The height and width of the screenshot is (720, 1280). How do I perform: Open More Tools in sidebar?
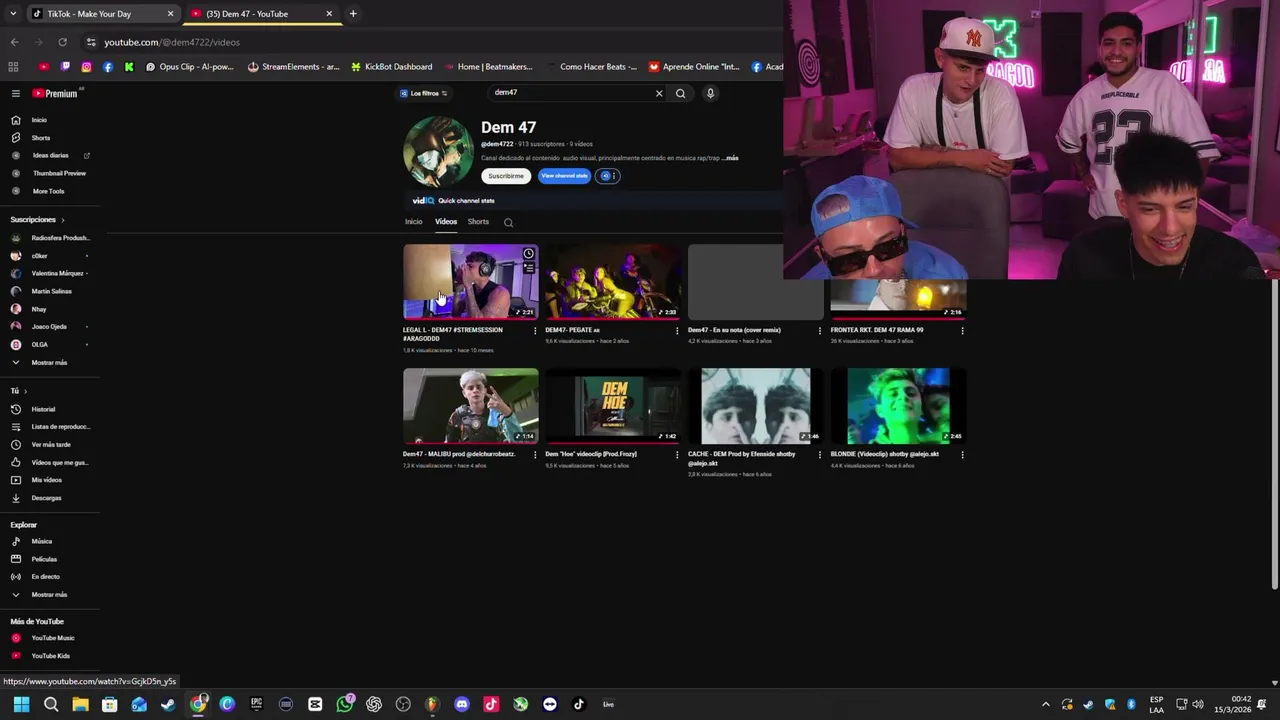(48, 191)
